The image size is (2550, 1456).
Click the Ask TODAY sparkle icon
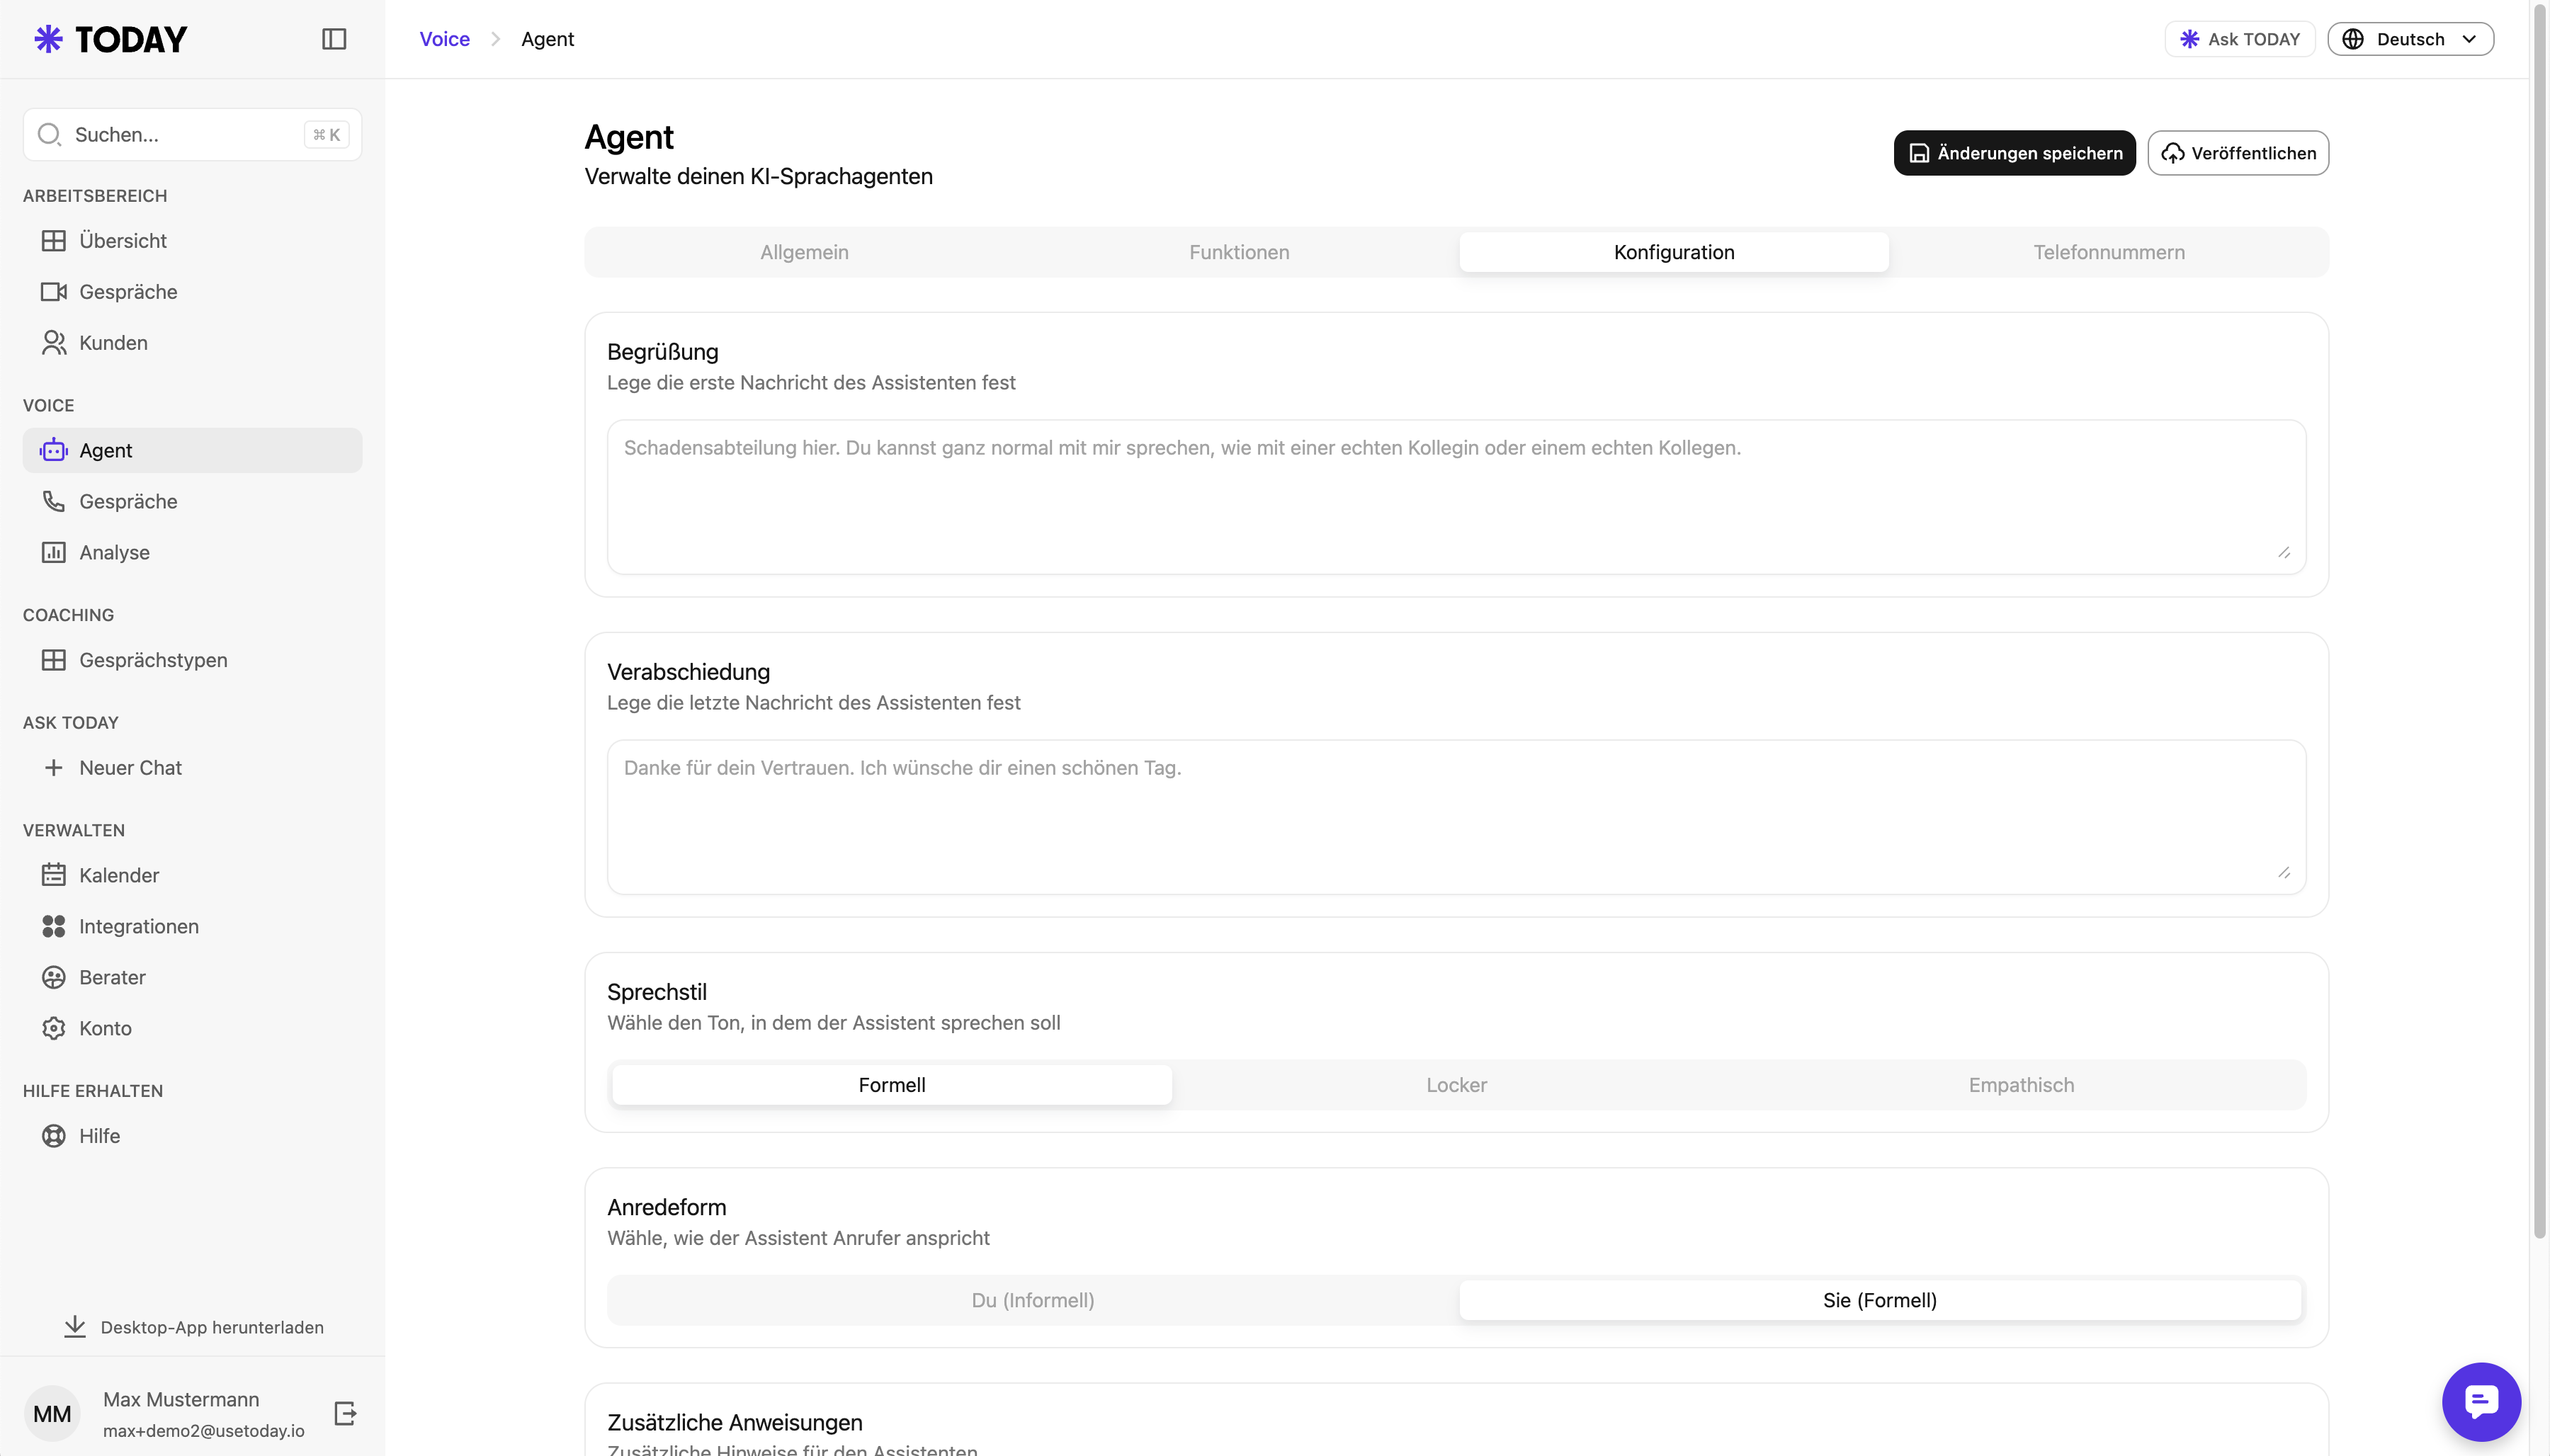2190,39
